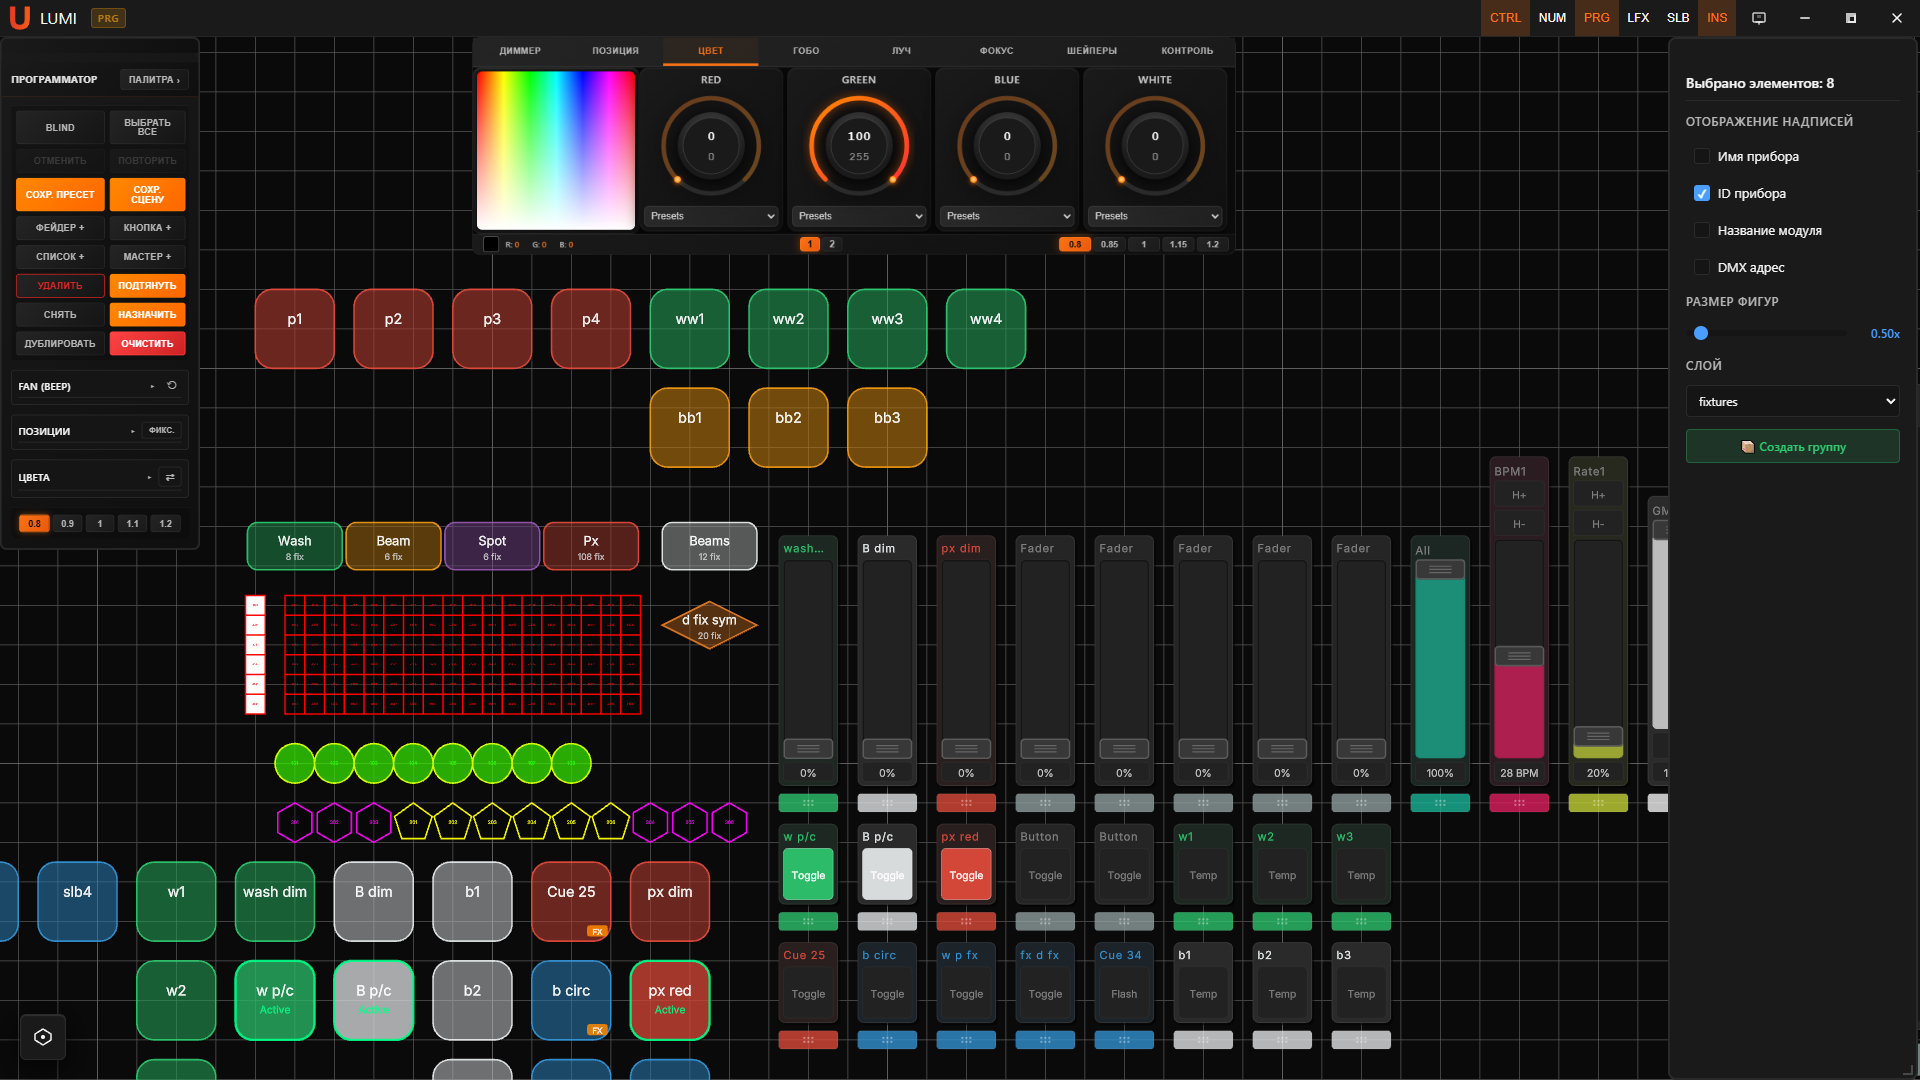Open the 'fixtures' layer dropdown

tap(1792, 402)
